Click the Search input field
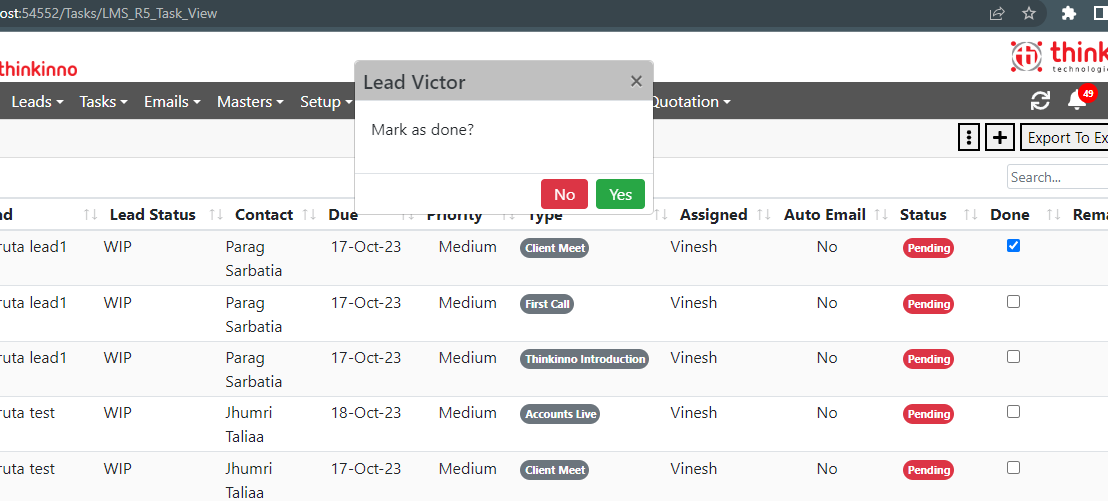Screen dimensions: 1108x501 (1058, 177)
